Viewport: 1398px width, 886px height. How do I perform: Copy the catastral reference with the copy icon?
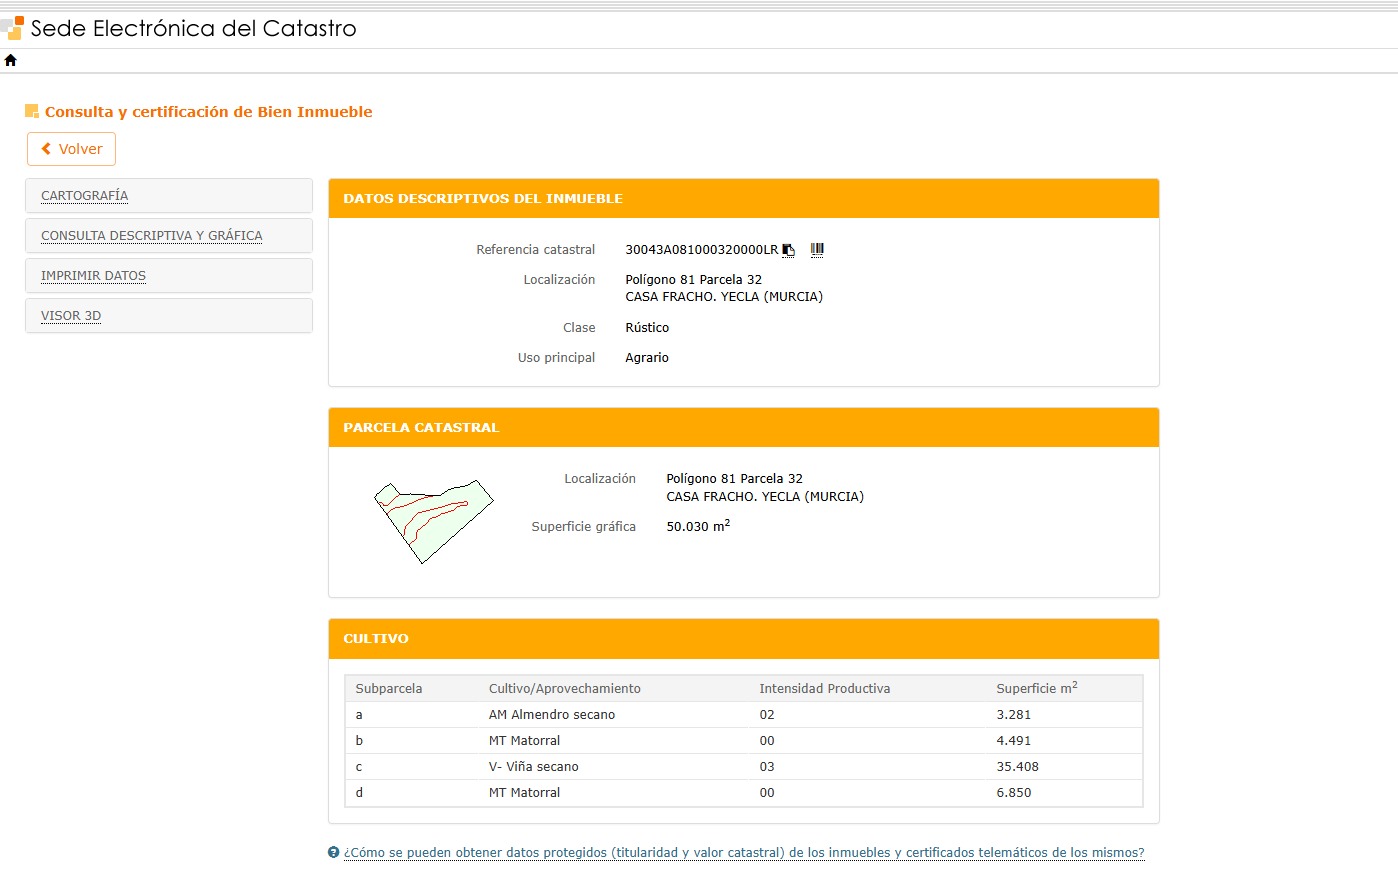[788, 250]
